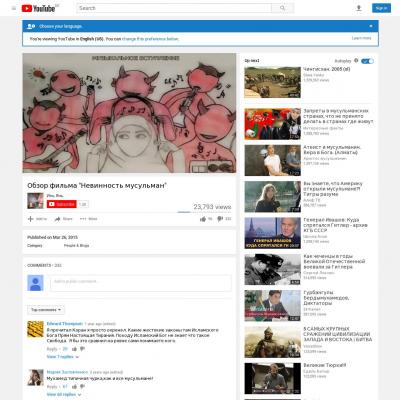This screenshot has width=400, height=400.
Task: Toggle the Autoplay switch
Action: point(368,61)
